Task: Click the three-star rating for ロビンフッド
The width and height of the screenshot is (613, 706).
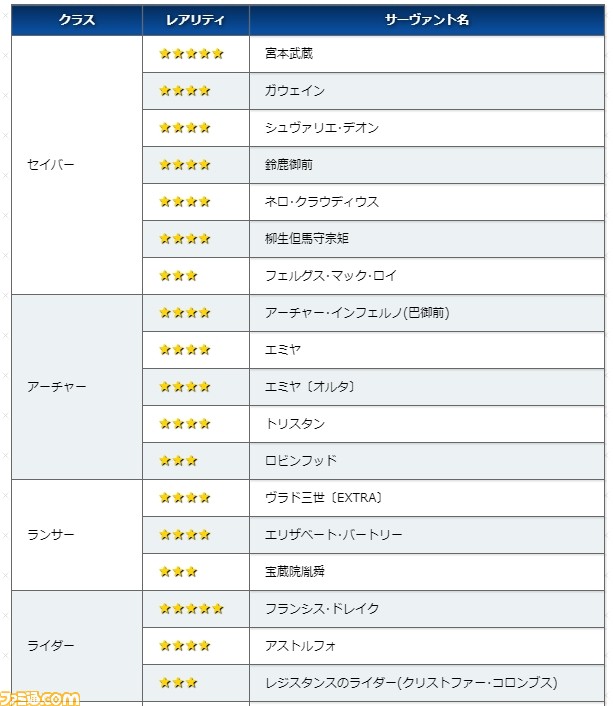Action: click(178, 461)
